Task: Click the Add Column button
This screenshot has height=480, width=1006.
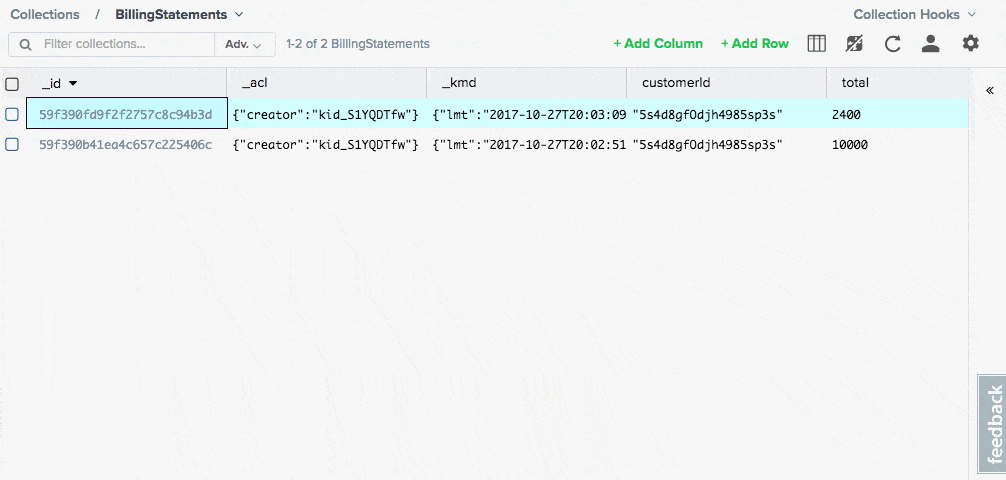Action: coord(658,44)
